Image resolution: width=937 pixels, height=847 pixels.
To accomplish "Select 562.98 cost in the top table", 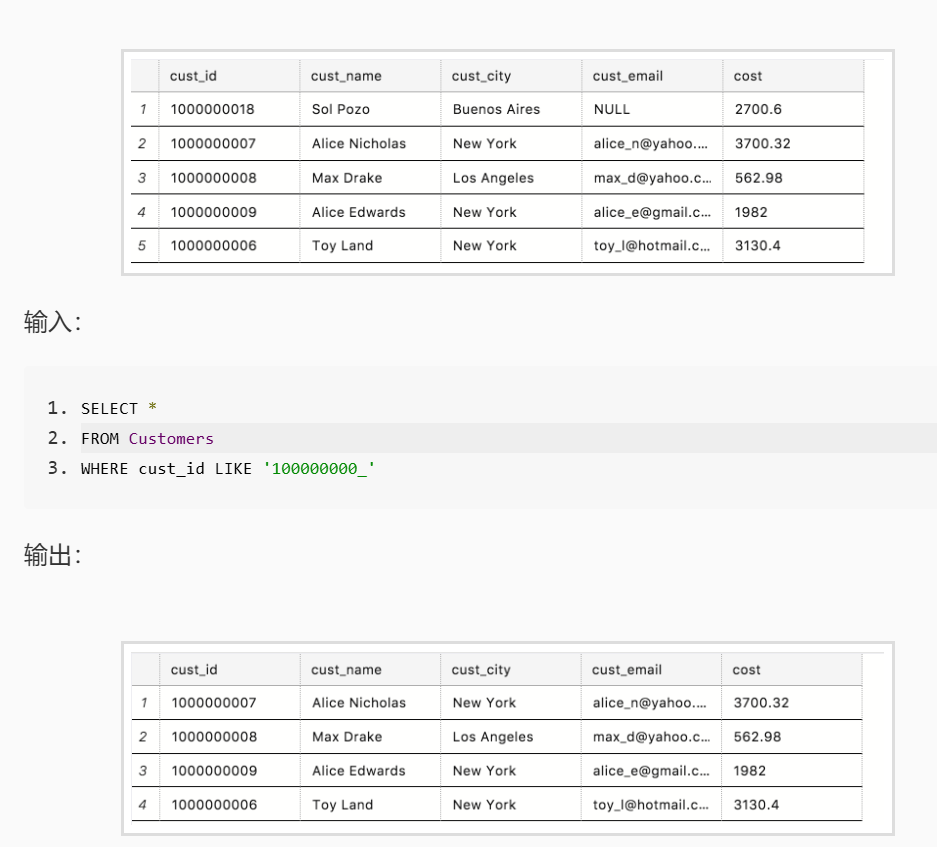I will tap(794, 178).
